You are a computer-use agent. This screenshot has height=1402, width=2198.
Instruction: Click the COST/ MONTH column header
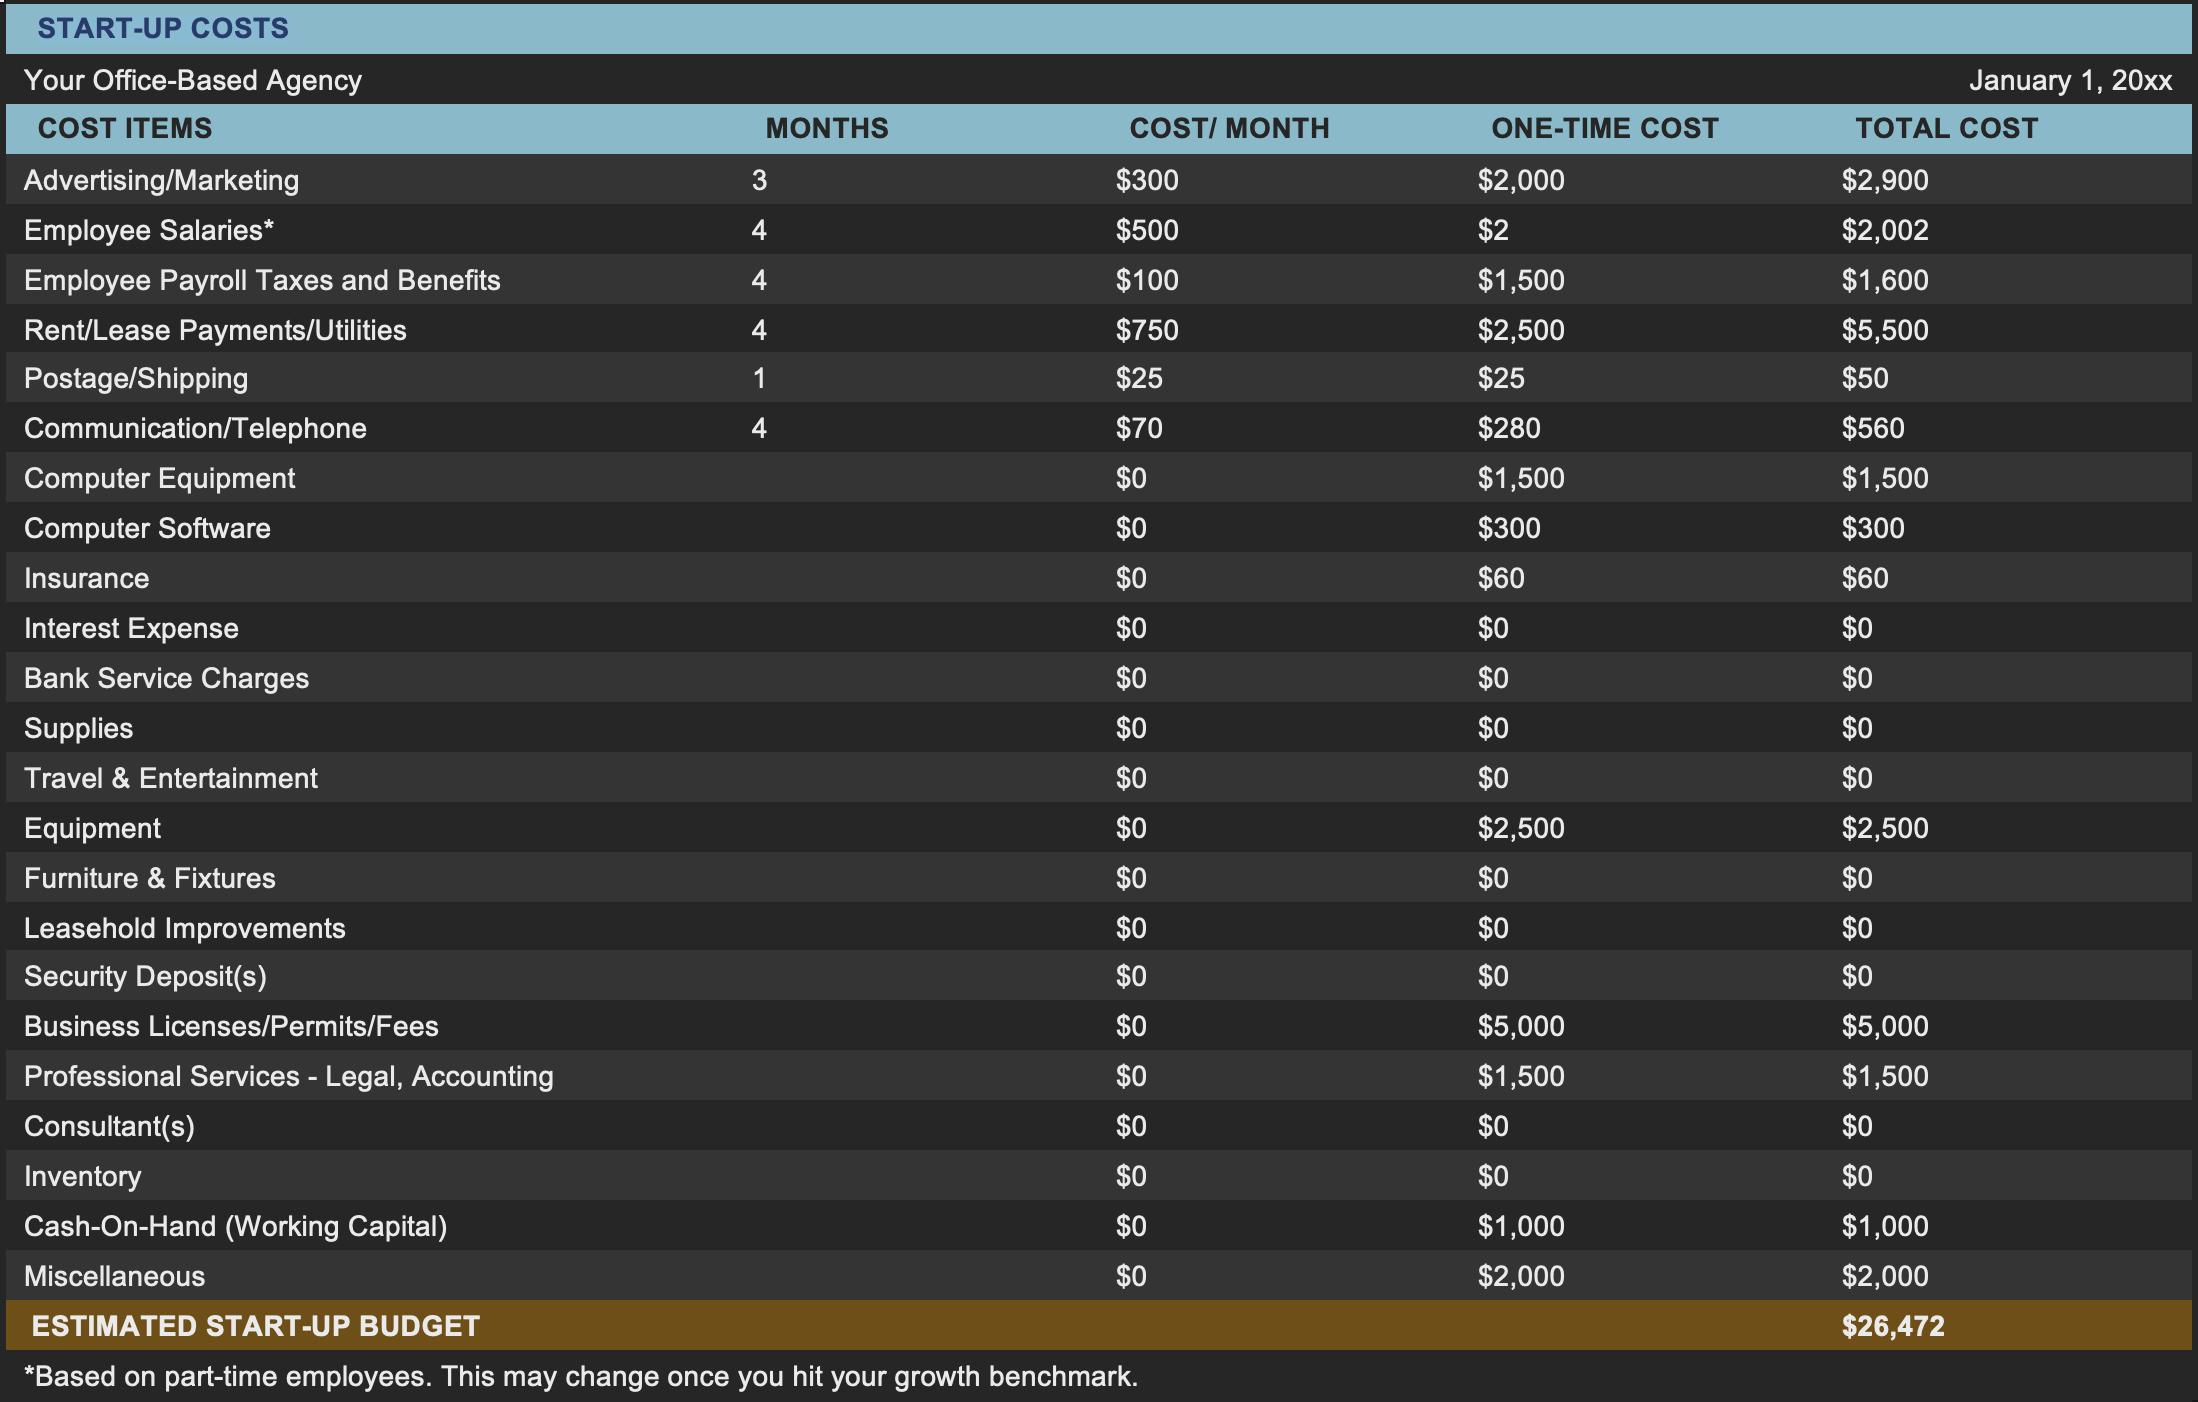(x=1229, y=128)
